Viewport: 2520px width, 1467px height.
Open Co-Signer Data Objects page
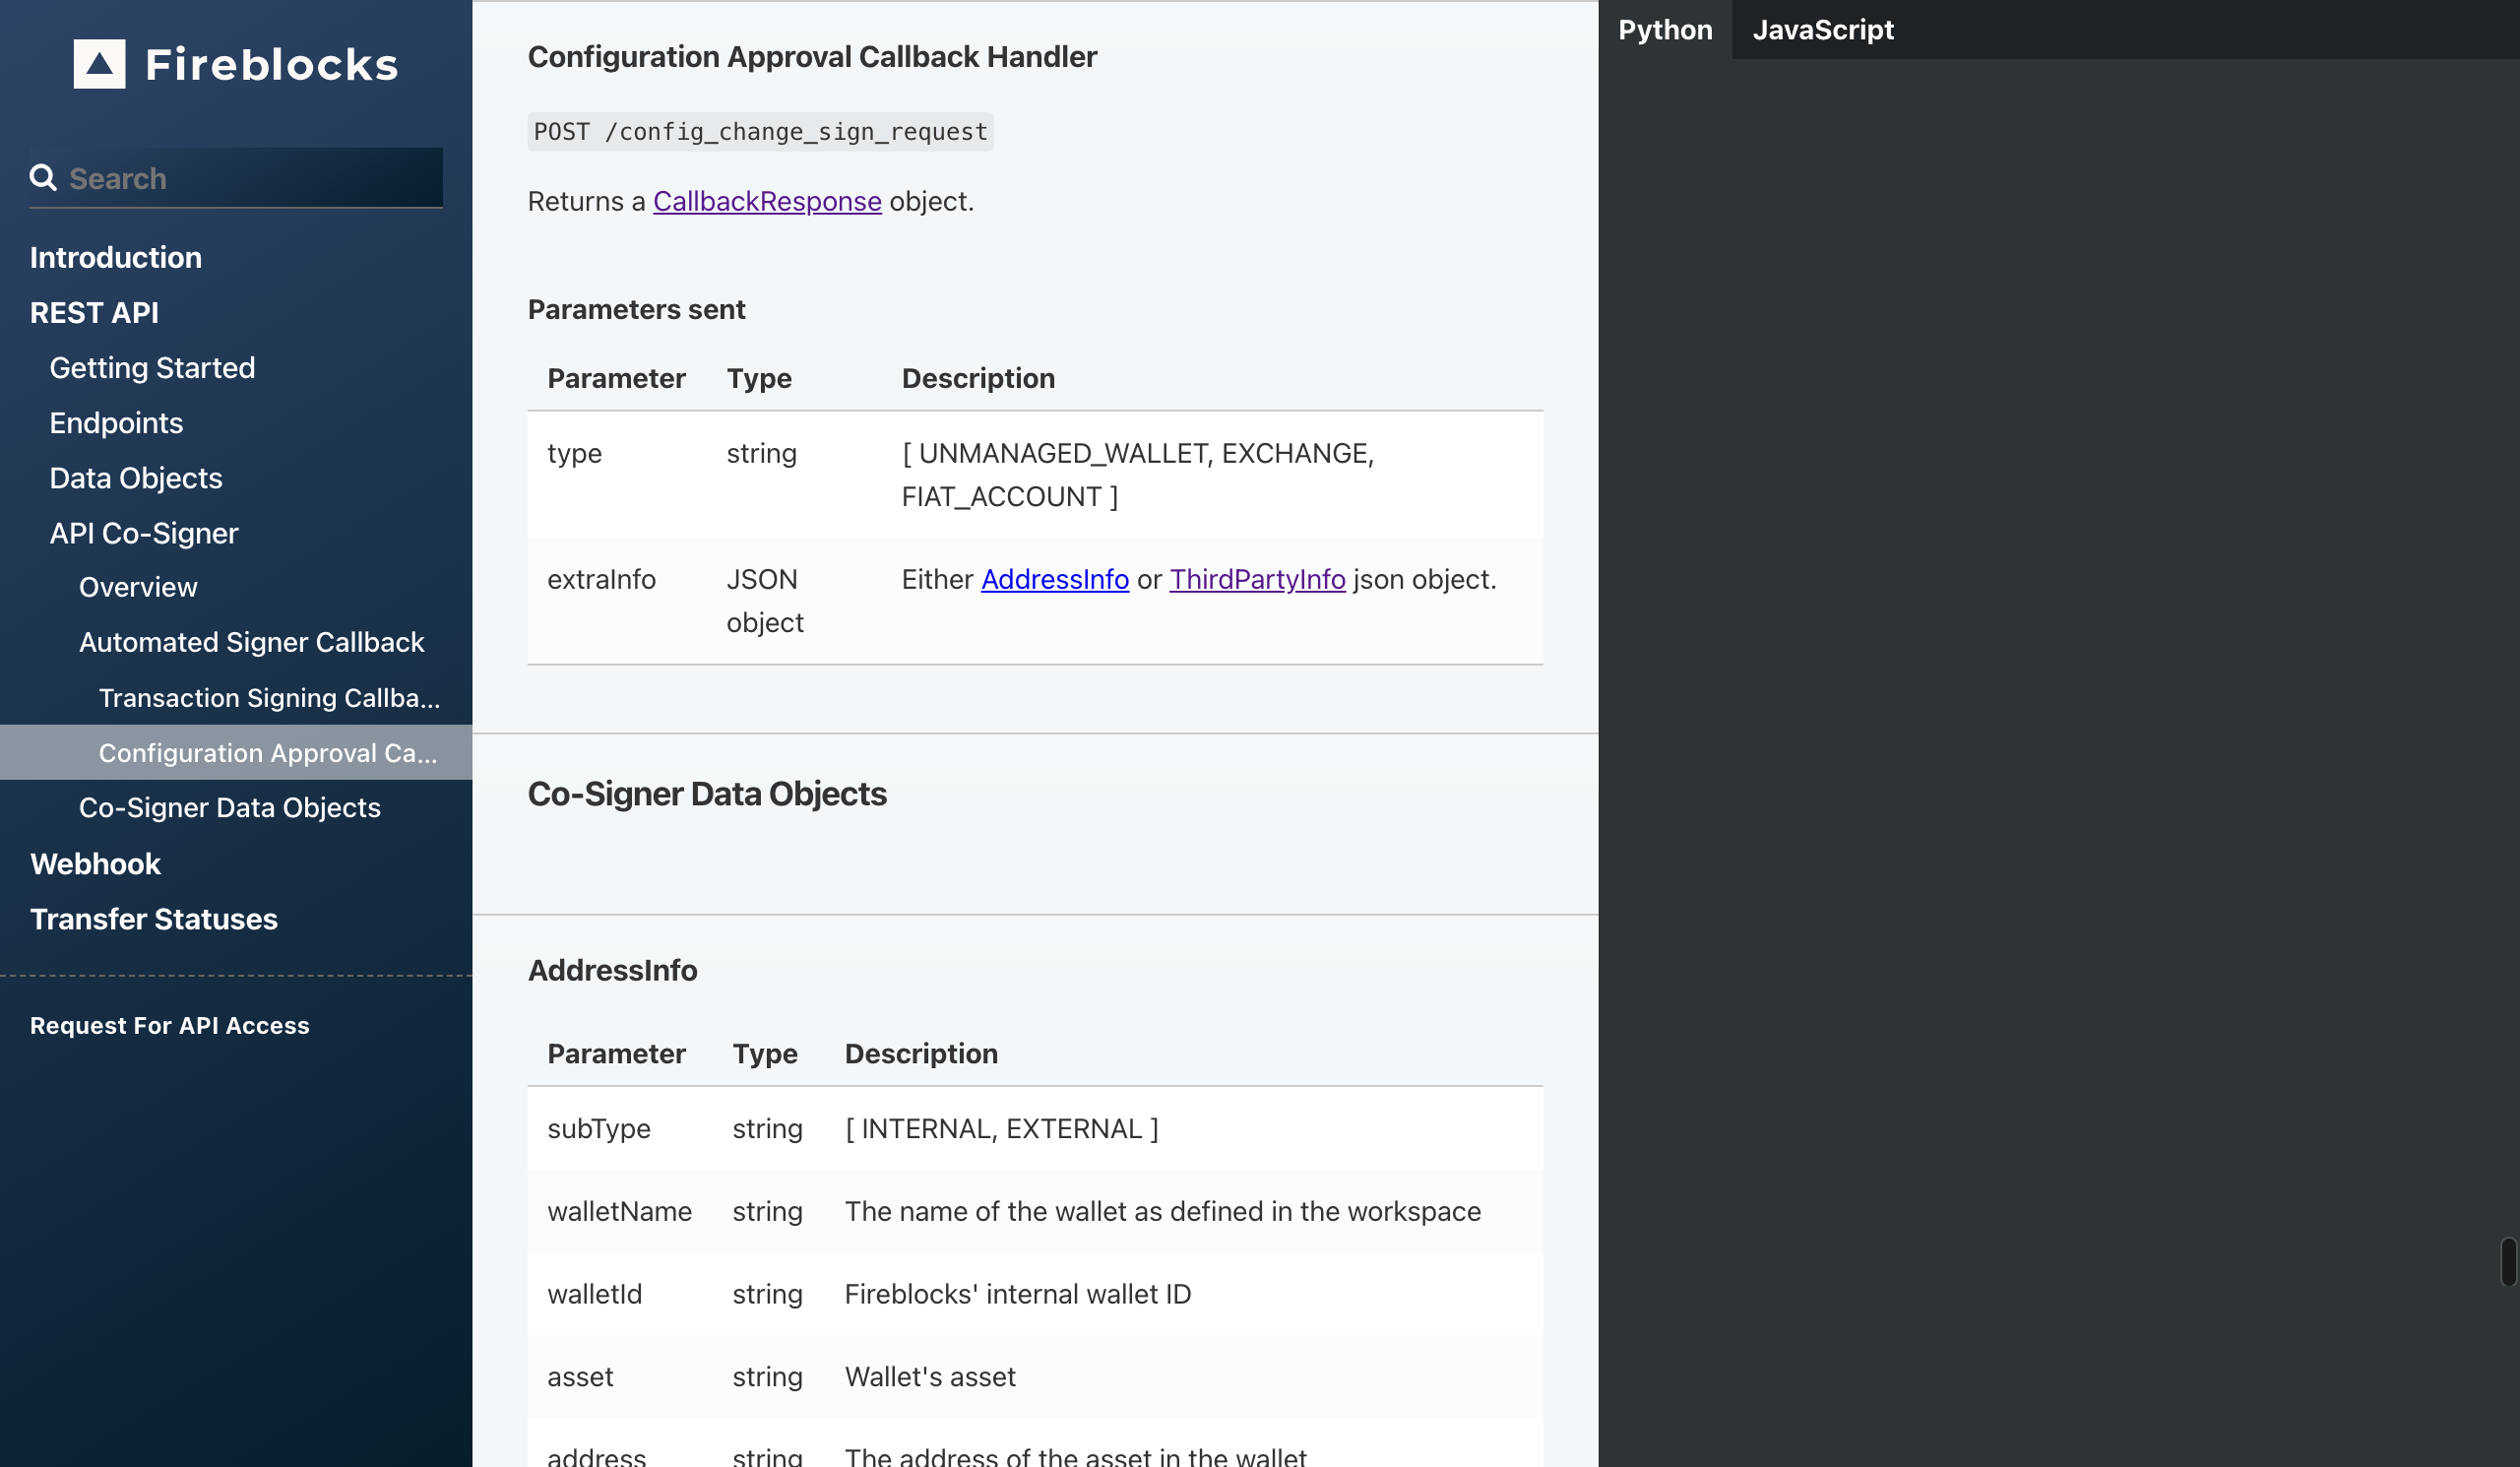[x=230, y=807]
